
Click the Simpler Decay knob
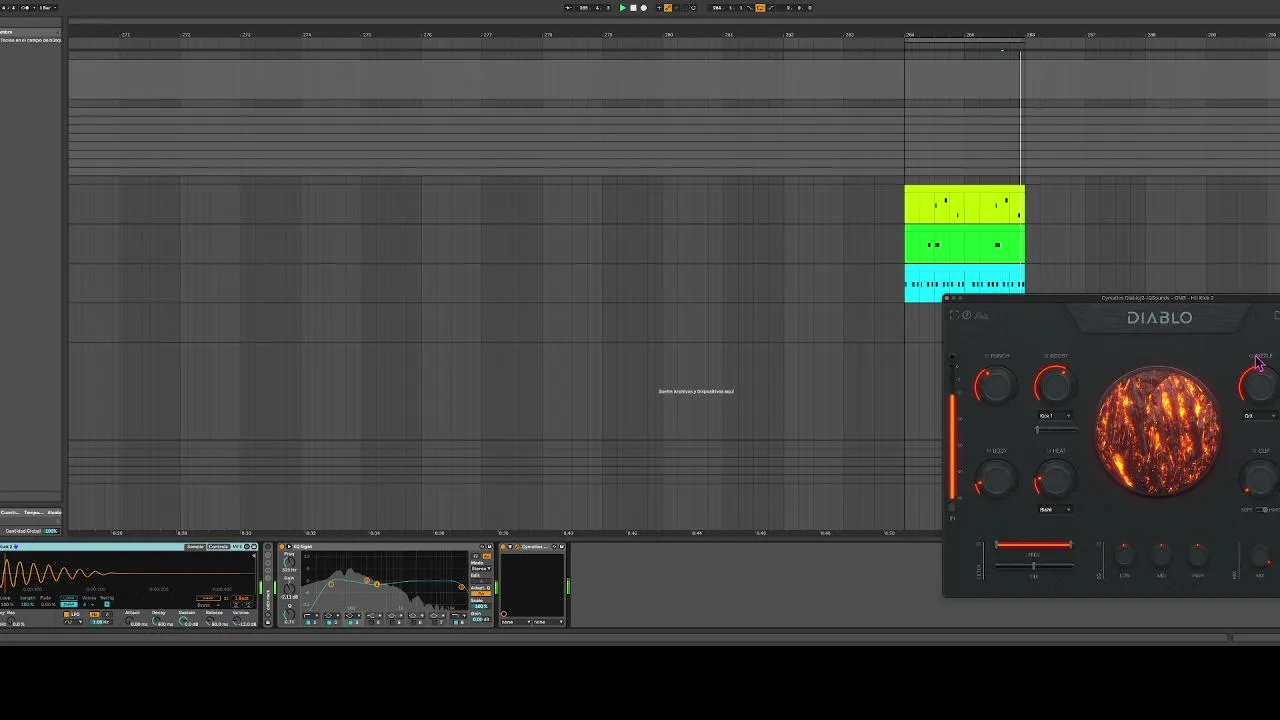pos(155,620)
